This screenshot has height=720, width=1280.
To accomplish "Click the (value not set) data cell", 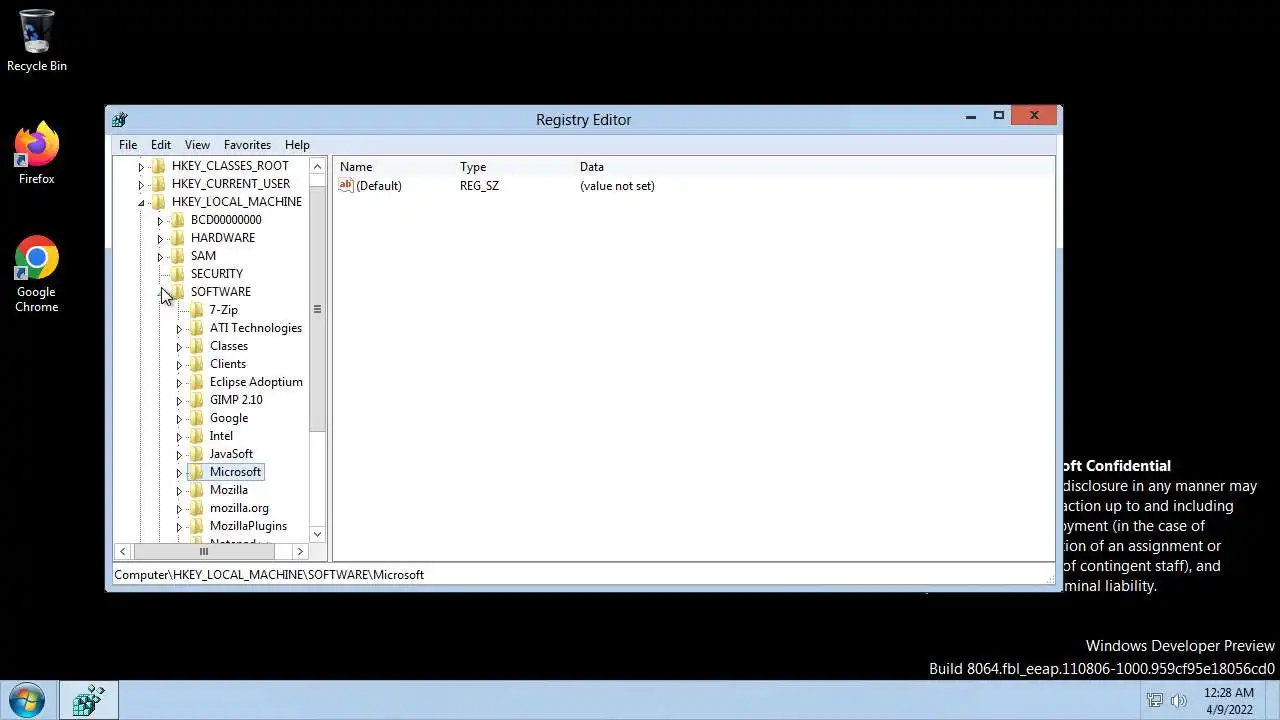I will point(617,186).
